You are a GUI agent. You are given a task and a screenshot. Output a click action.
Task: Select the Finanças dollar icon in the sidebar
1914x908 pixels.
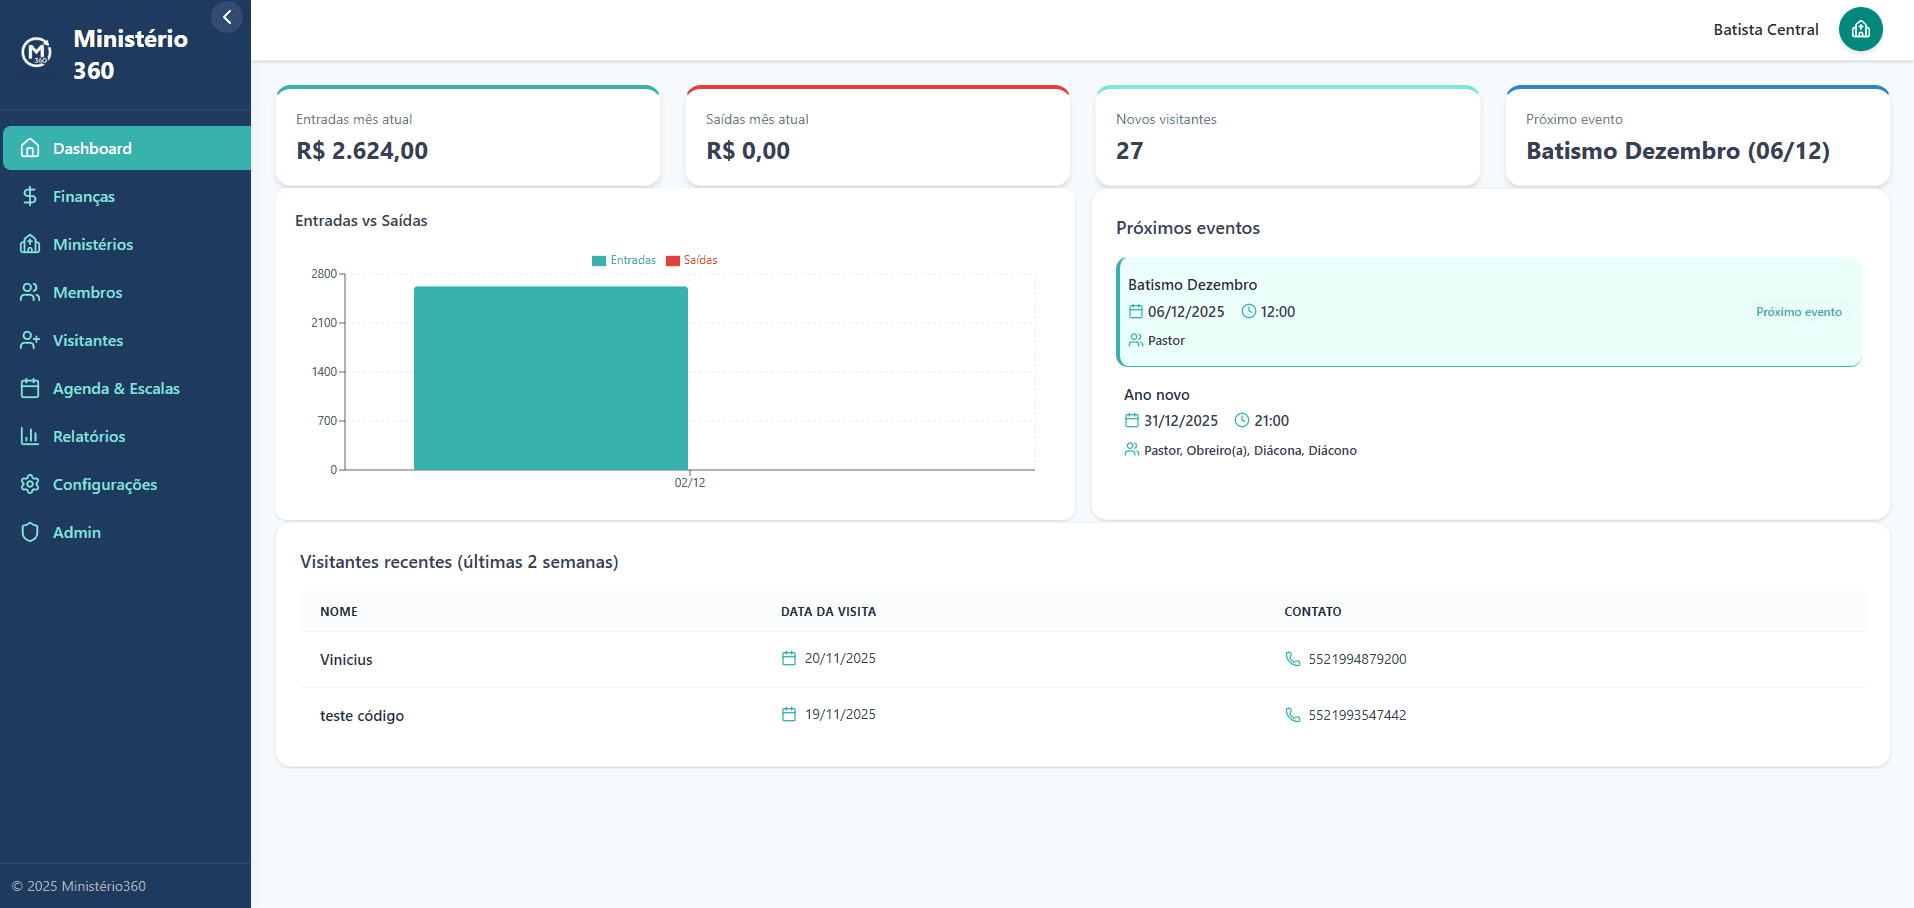[30, 196]
